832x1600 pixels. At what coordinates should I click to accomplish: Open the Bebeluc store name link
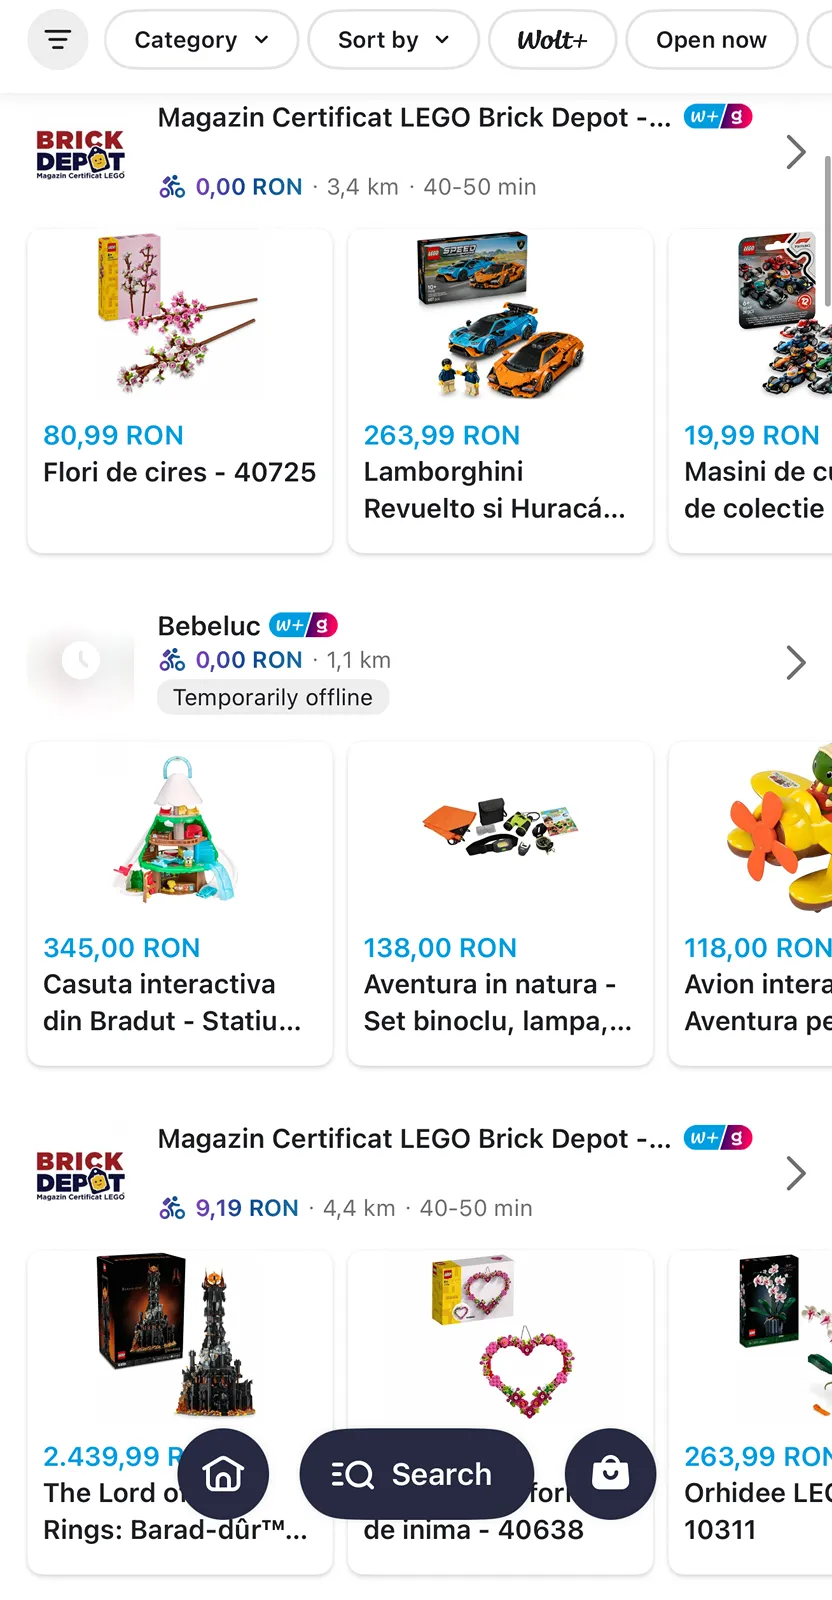pos(209,626)
